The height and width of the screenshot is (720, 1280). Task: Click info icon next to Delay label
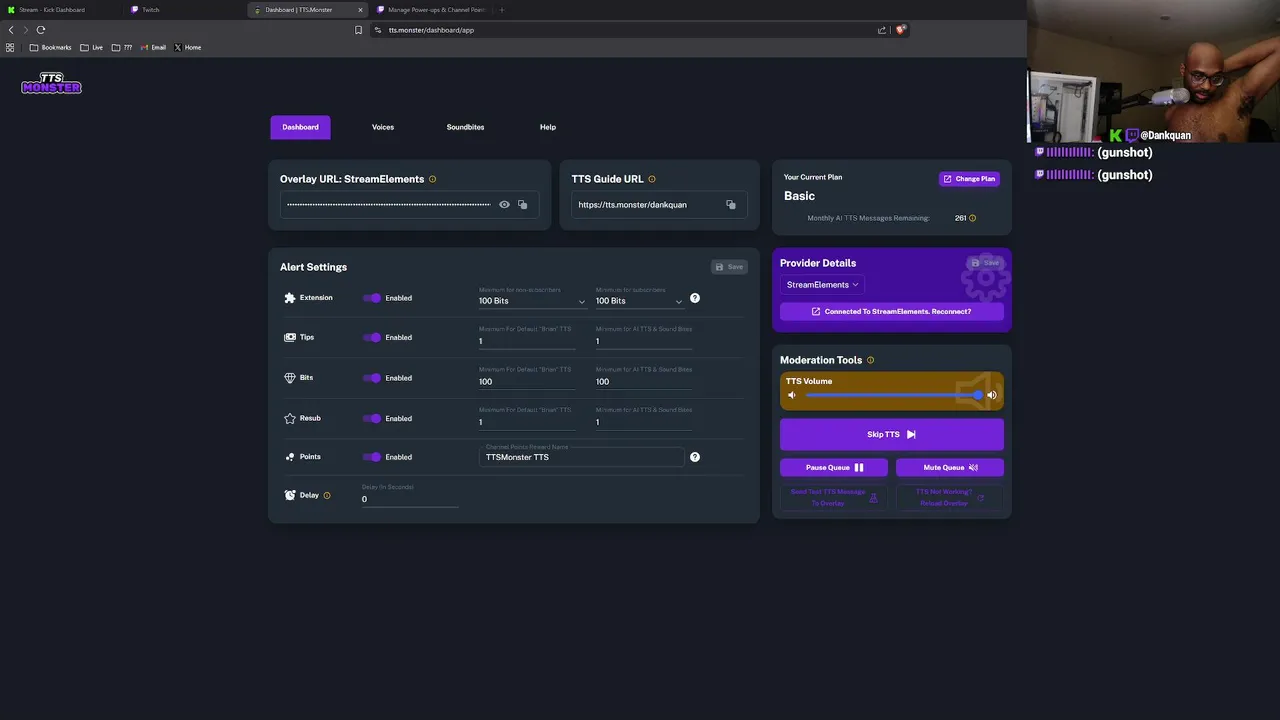coord(327,495)
